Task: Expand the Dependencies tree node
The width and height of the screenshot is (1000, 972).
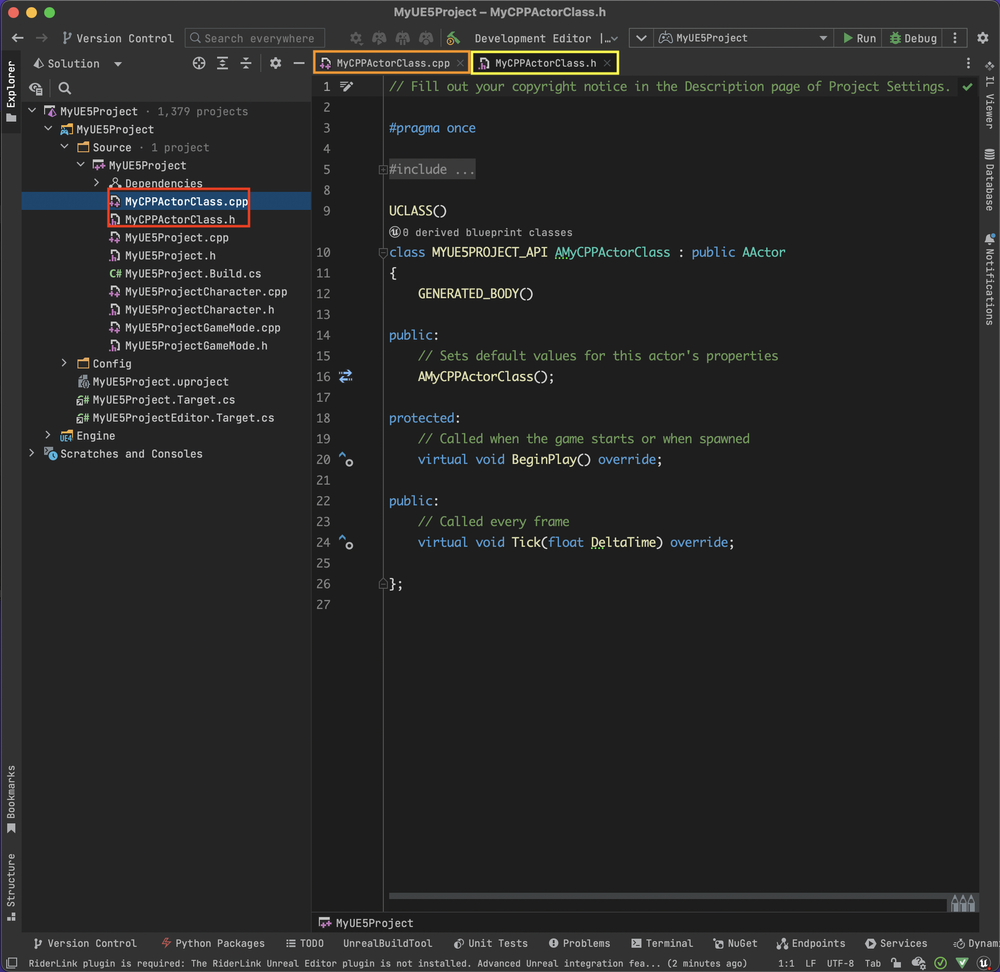Action: (x=97, y=183)
